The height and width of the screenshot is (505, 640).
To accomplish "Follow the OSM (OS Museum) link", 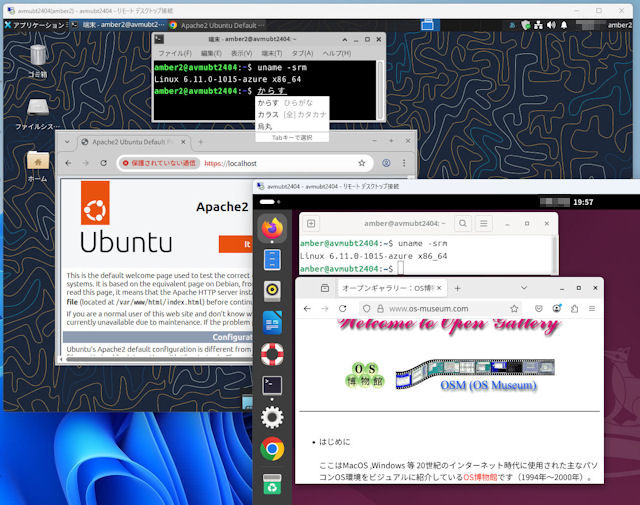I will pyautogui.click(x=488, y=385).
